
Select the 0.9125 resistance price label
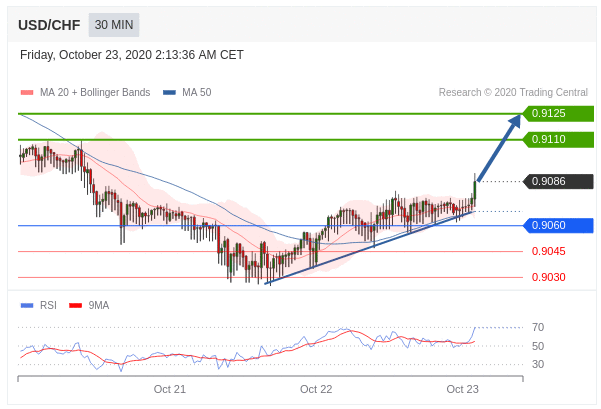pyautogui.click(x=559, y=113)
